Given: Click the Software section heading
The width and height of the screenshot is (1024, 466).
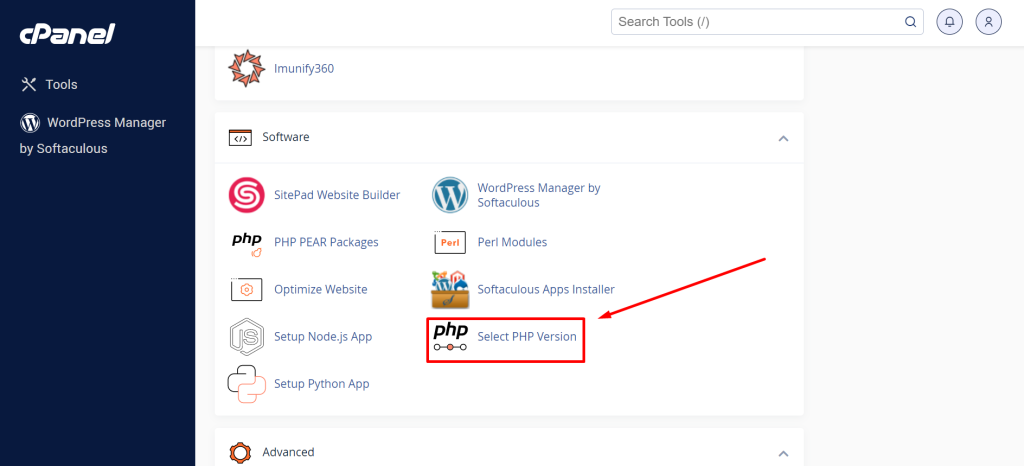Looking at the screenshot, I should tap(286, 137).
